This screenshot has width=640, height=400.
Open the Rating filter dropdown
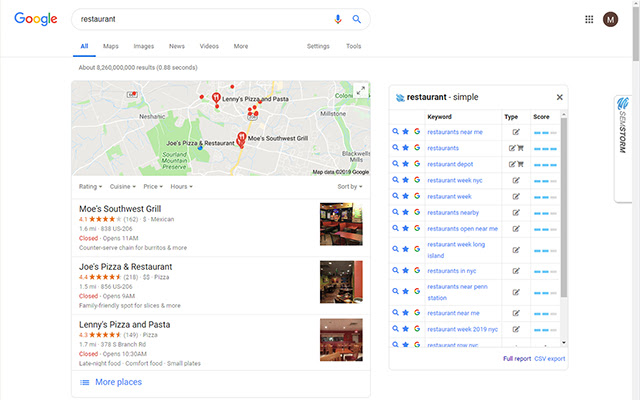[90, 187]
